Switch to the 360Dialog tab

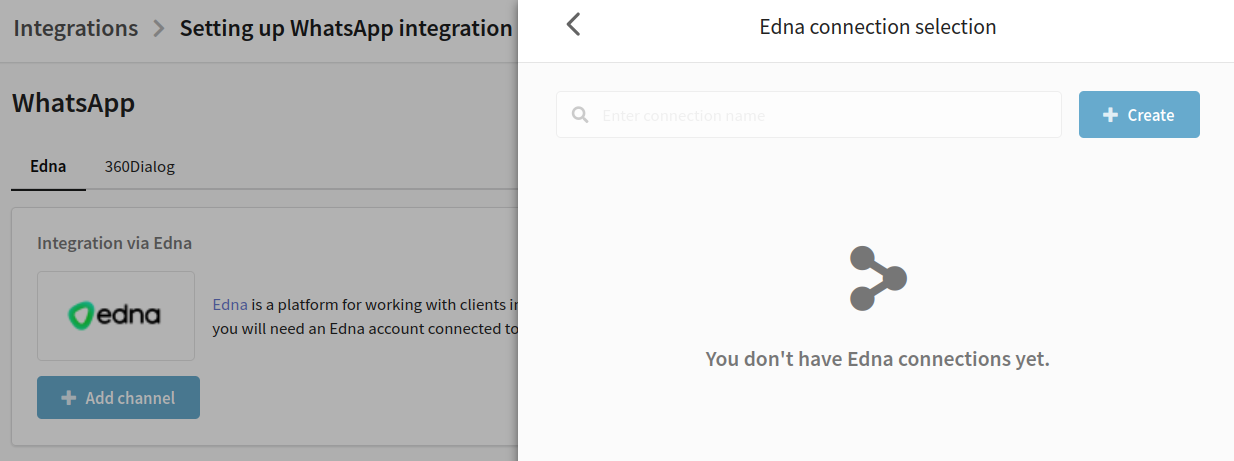click(x=140, y=166)
